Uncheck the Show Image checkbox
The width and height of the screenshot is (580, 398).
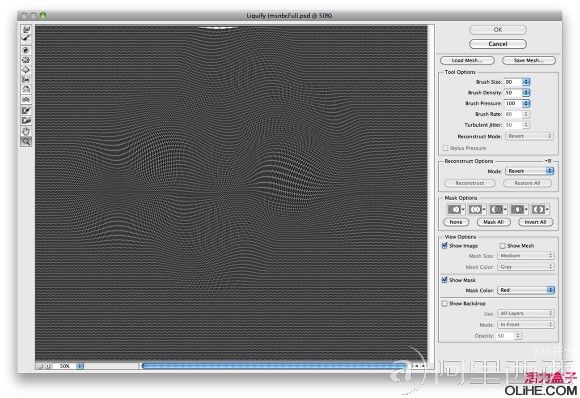point(445,245)
